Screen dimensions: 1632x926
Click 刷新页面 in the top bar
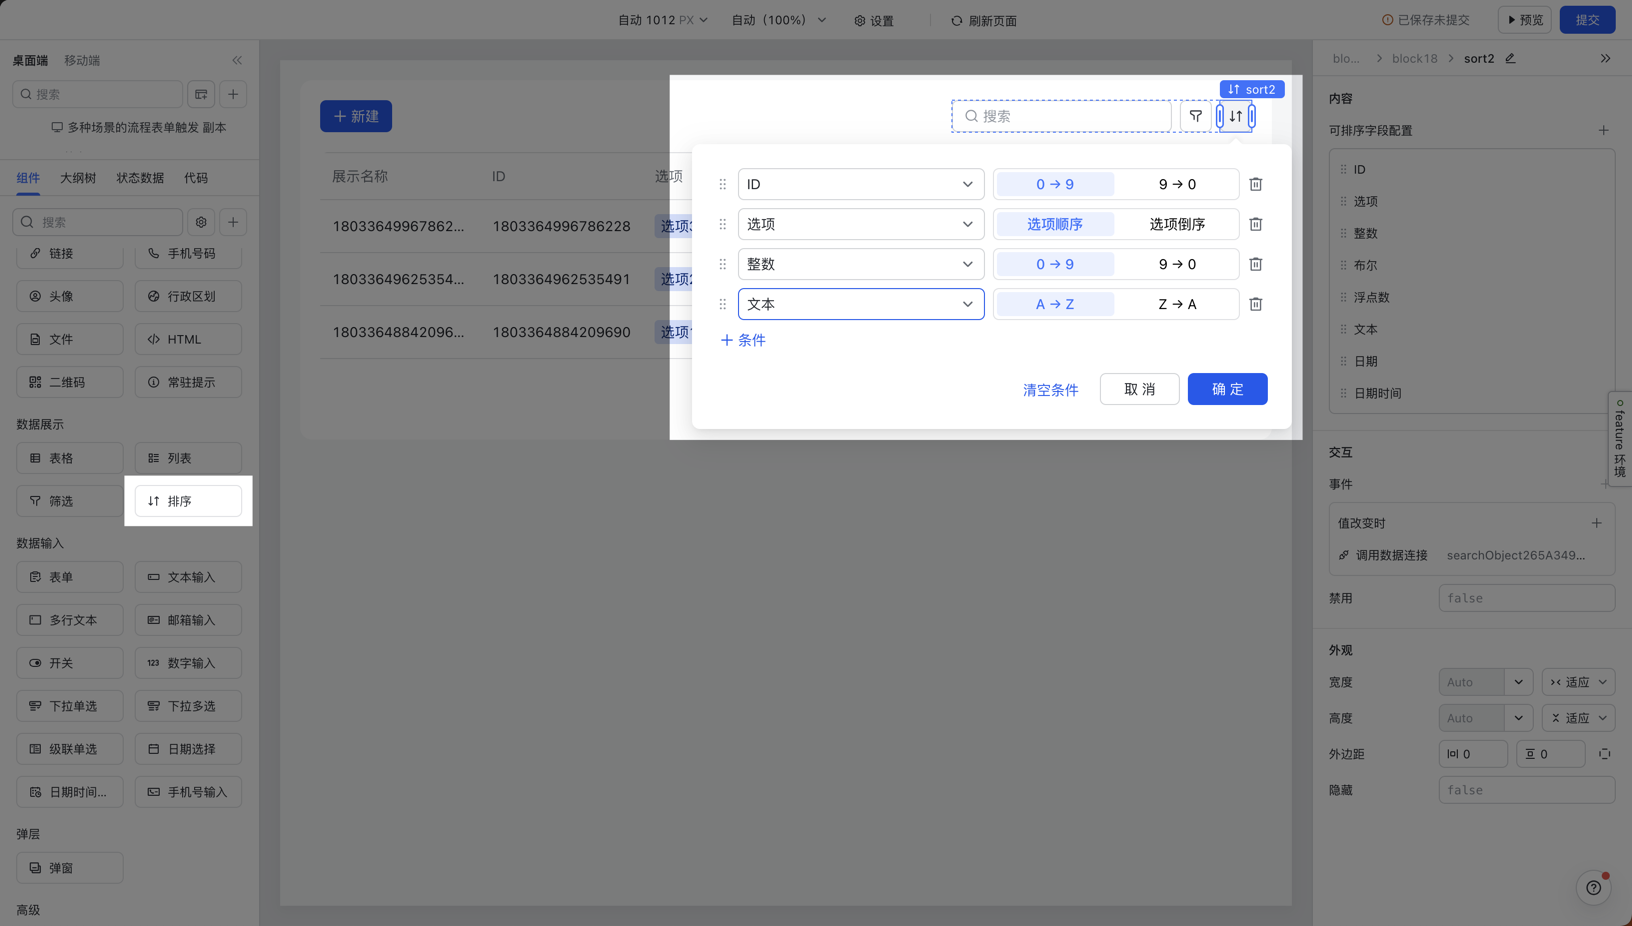983,20
